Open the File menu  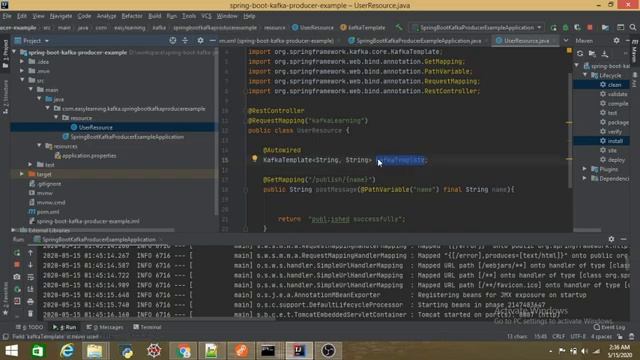click(x=7, y=16)
